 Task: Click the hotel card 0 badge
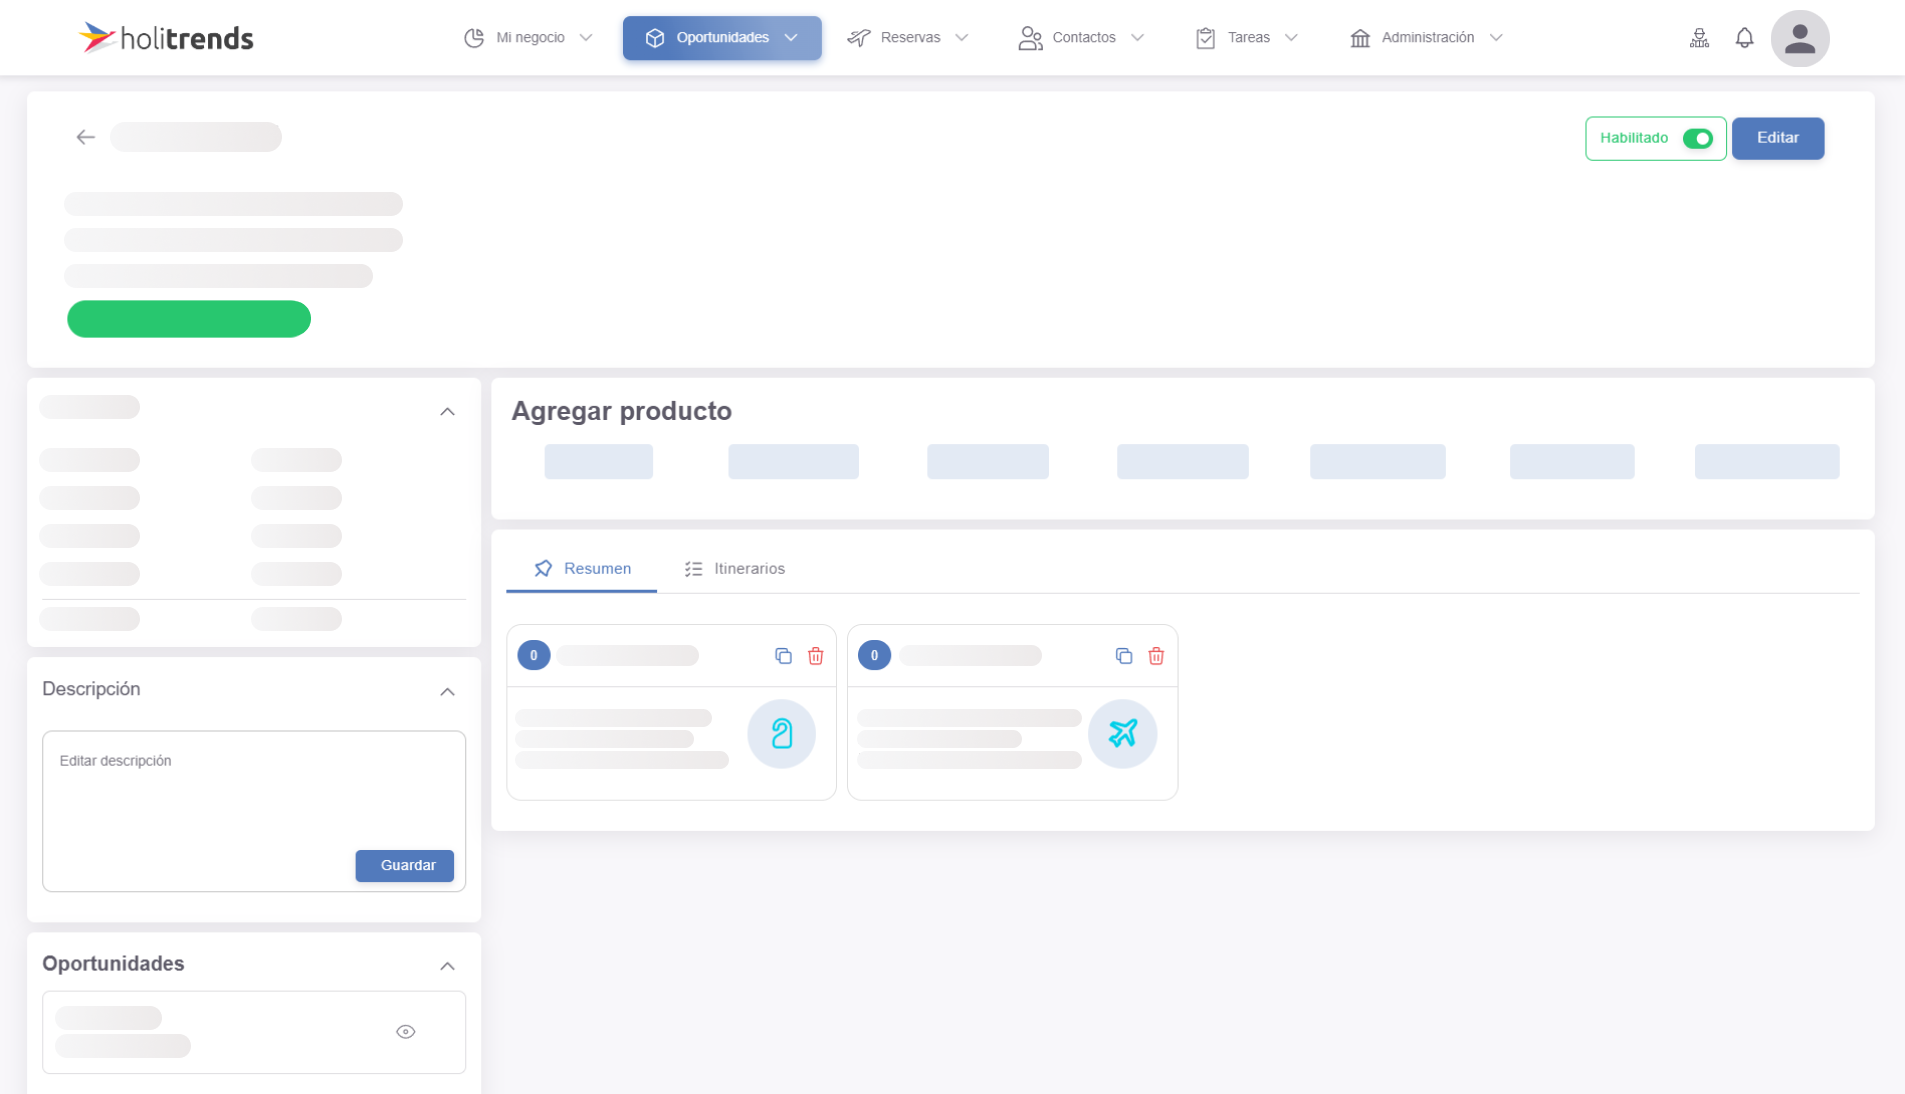click(534, 655)
